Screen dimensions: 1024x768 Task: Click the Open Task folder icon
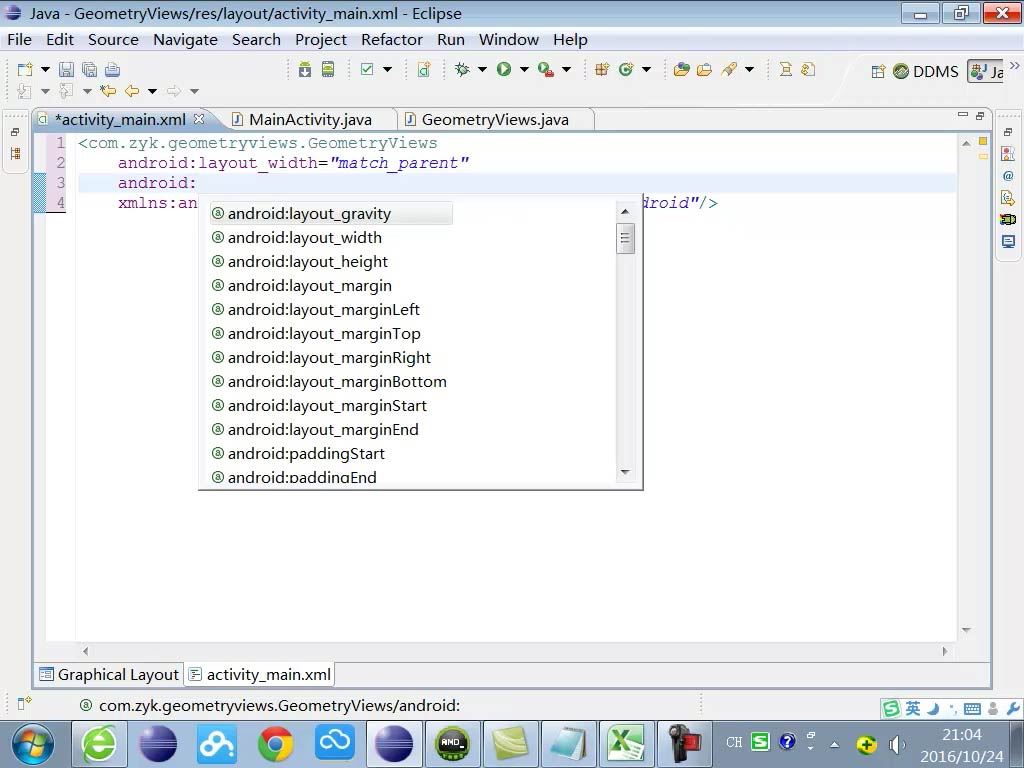point(704,69)
